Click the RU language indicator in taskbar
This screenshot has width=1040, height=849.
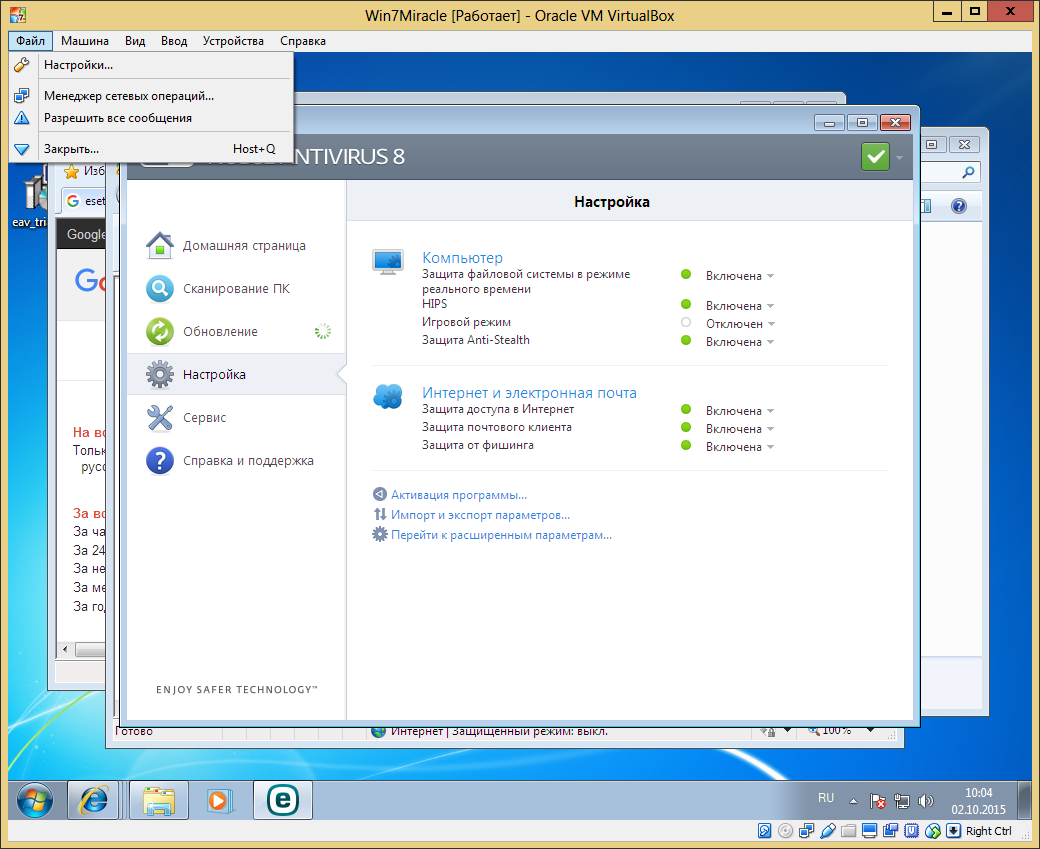pos(826,798)
